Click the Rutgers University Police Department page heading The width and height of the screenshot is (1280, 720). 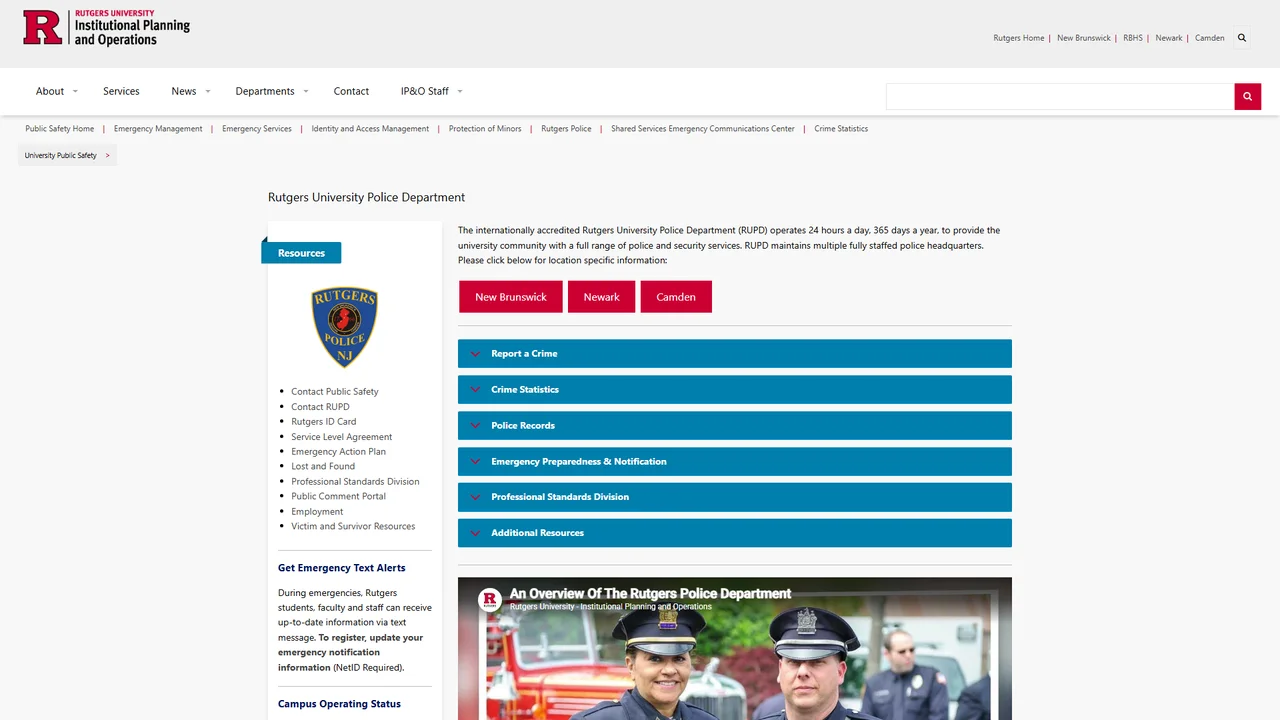pos(366,197)
